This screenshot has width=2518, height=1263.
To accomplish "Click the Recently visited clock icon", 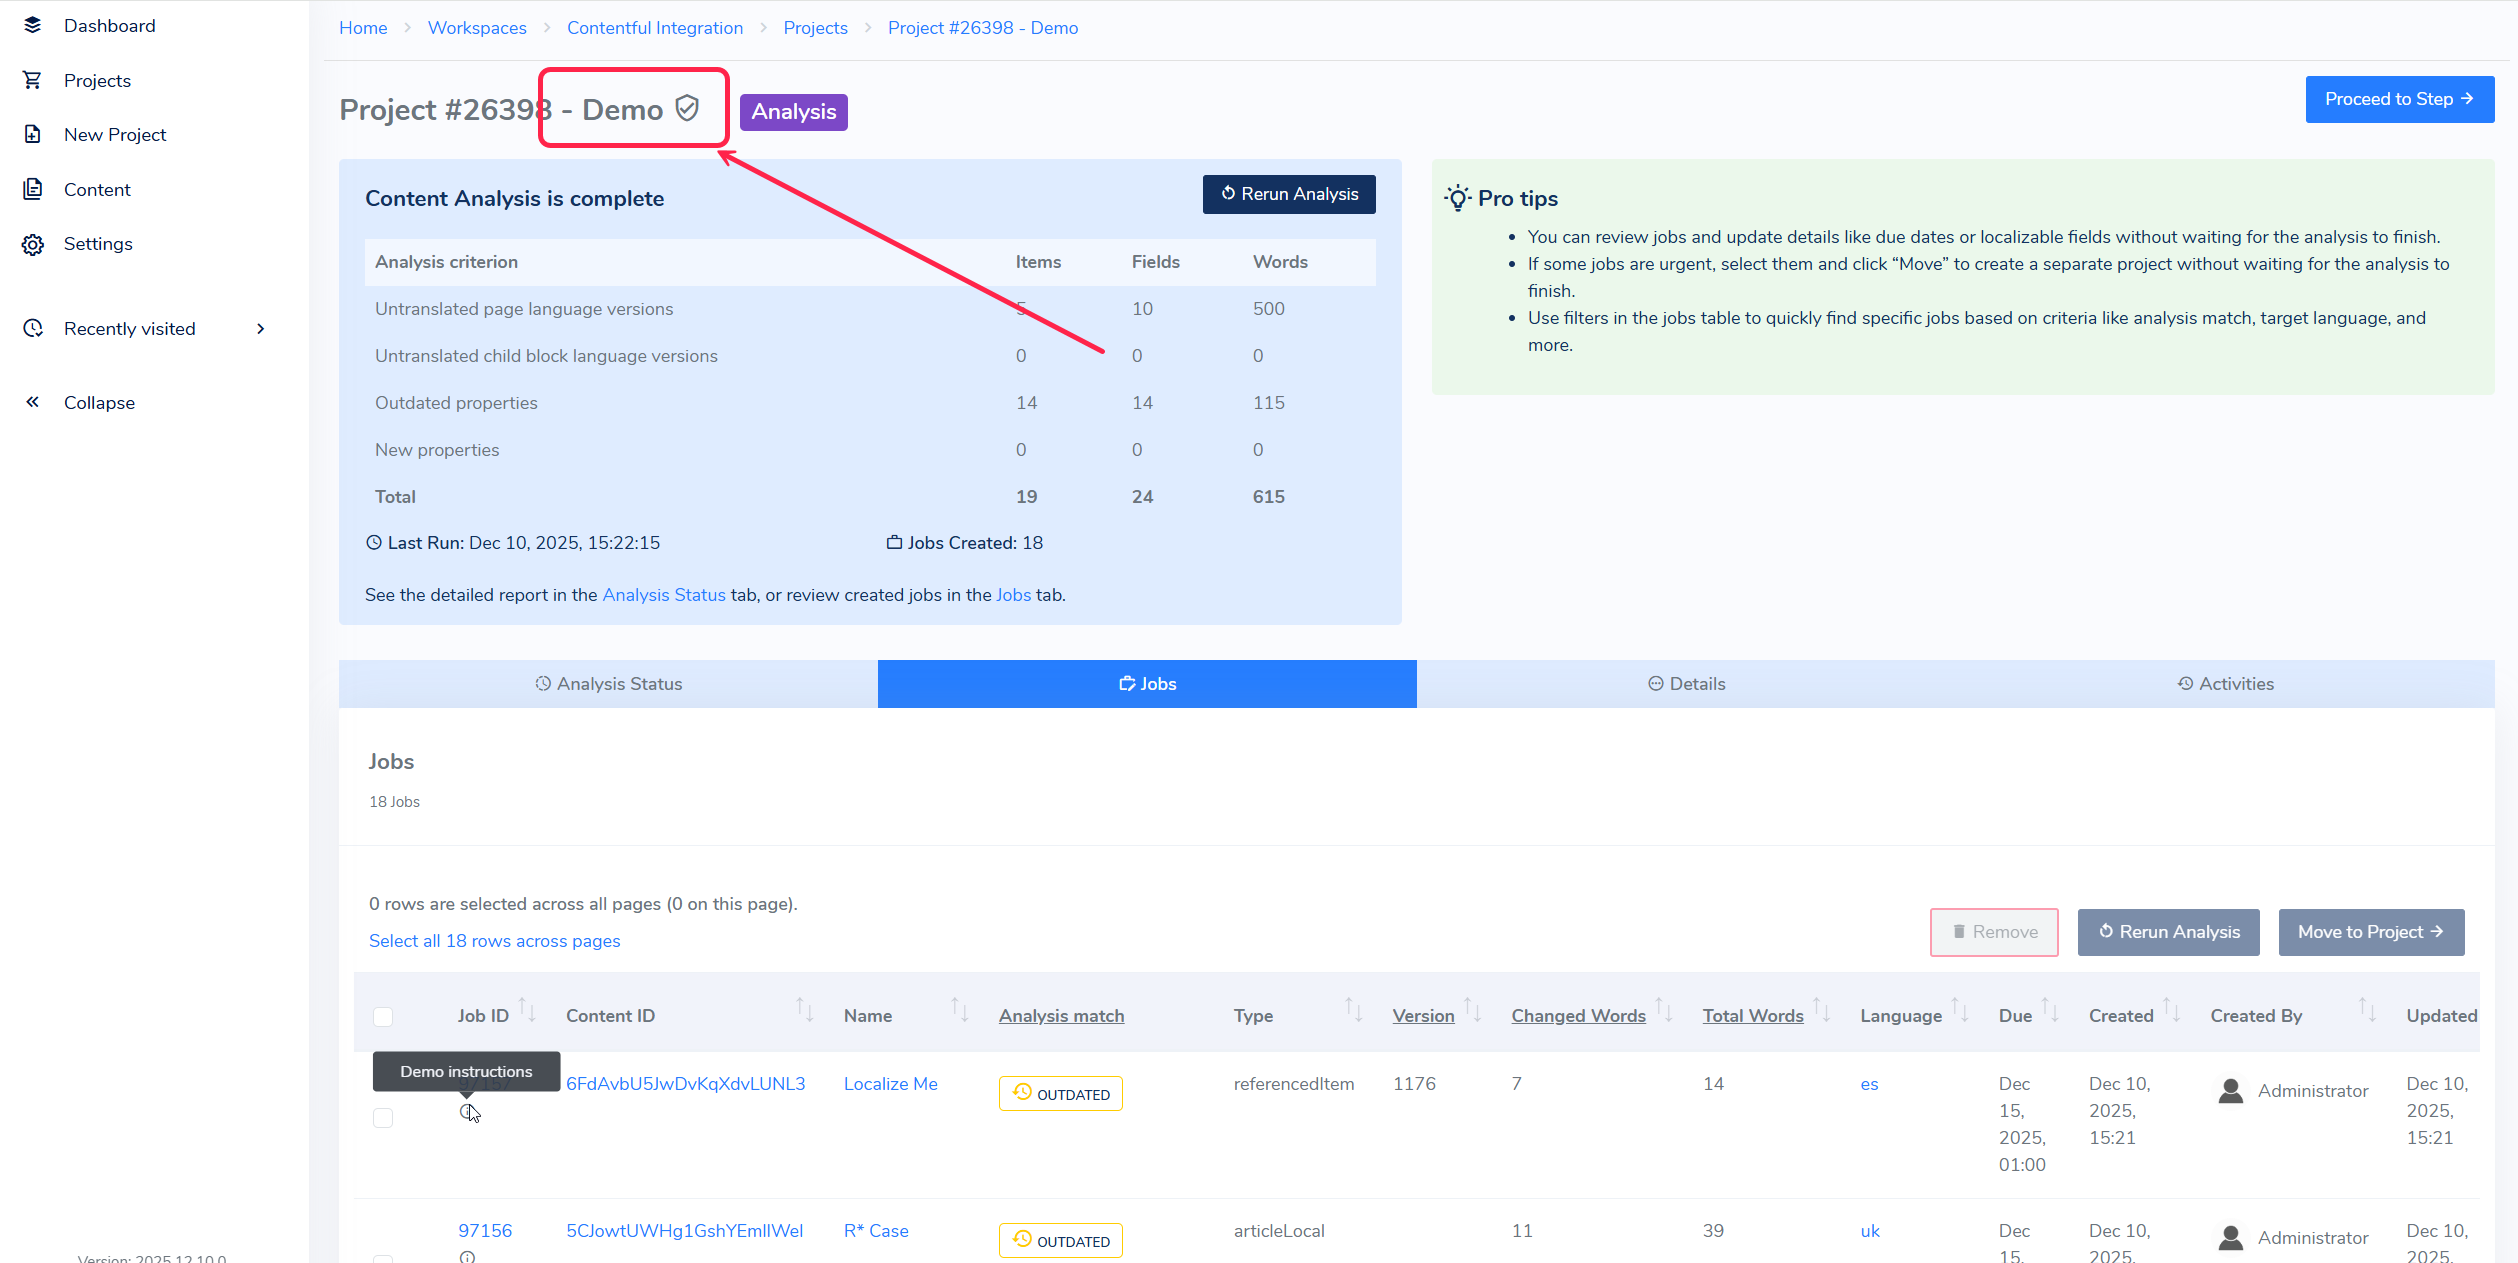I will point(33,328).
